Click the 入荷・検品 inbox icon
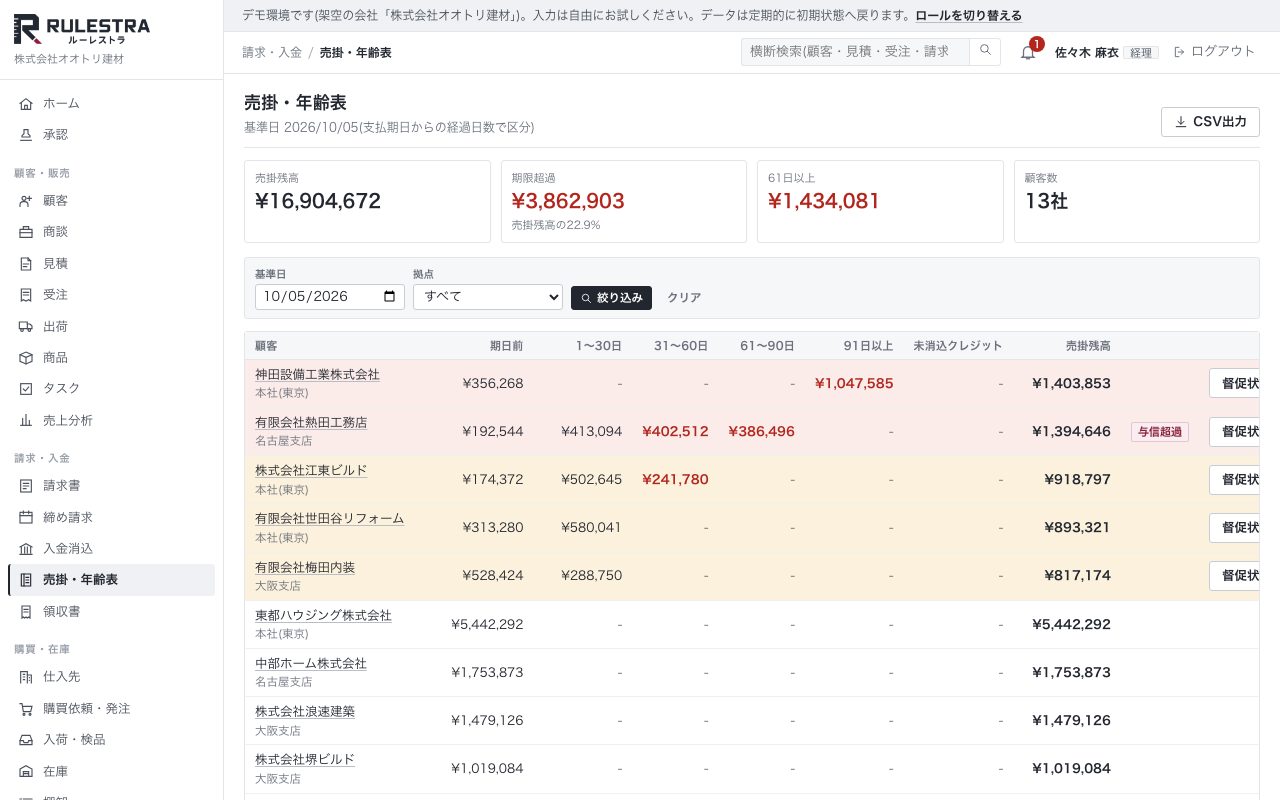The width and height of the screenshot is (1280, 800). [26, 739]
